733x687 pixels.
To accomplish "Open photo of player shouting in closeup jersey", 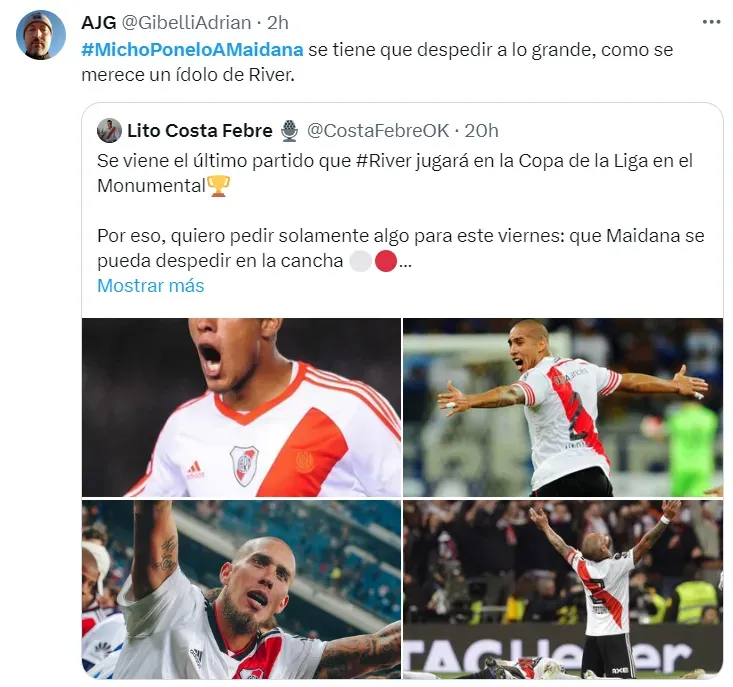I will [241, 407].
